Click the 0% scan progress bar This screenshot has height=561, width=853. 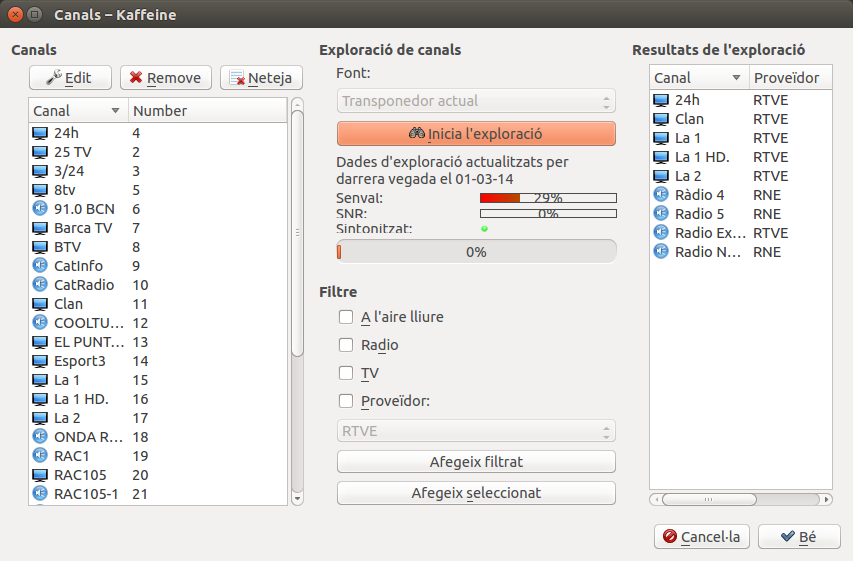pyautogui.click(x=476, y=252)
